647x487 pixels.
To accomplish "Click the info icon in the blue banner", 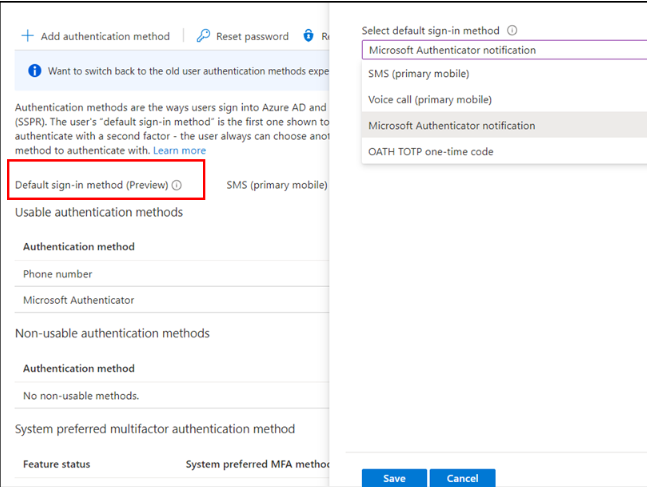I will tap(34, 71).
